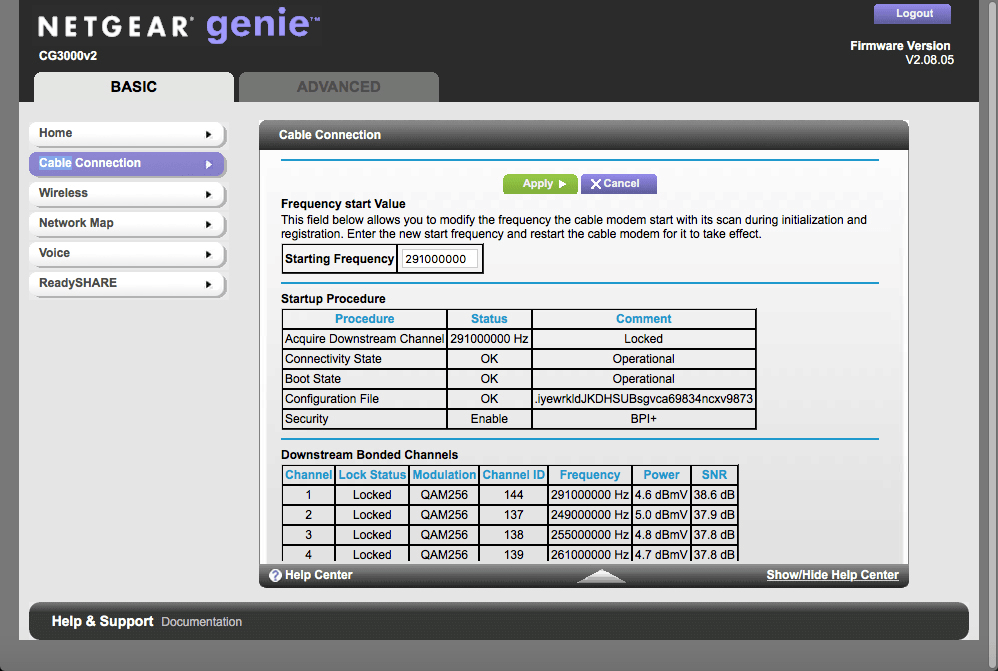Click the Logout button
This screenshot has height=671, width=998.
(912, 13)
